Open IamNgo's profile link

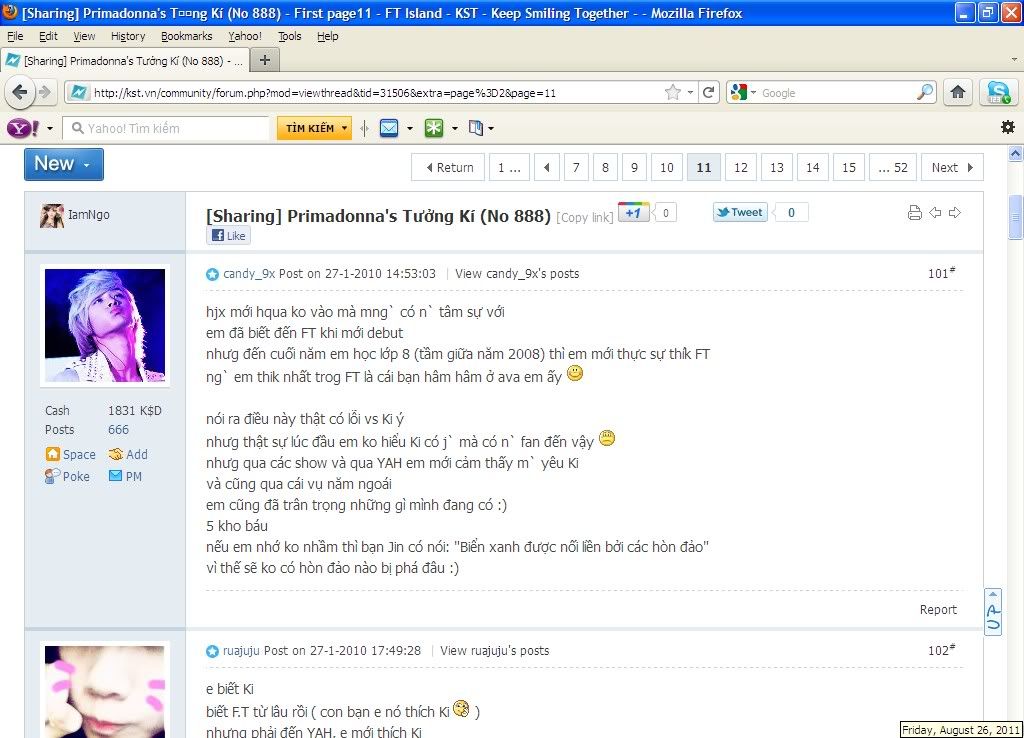coord(89,214)
